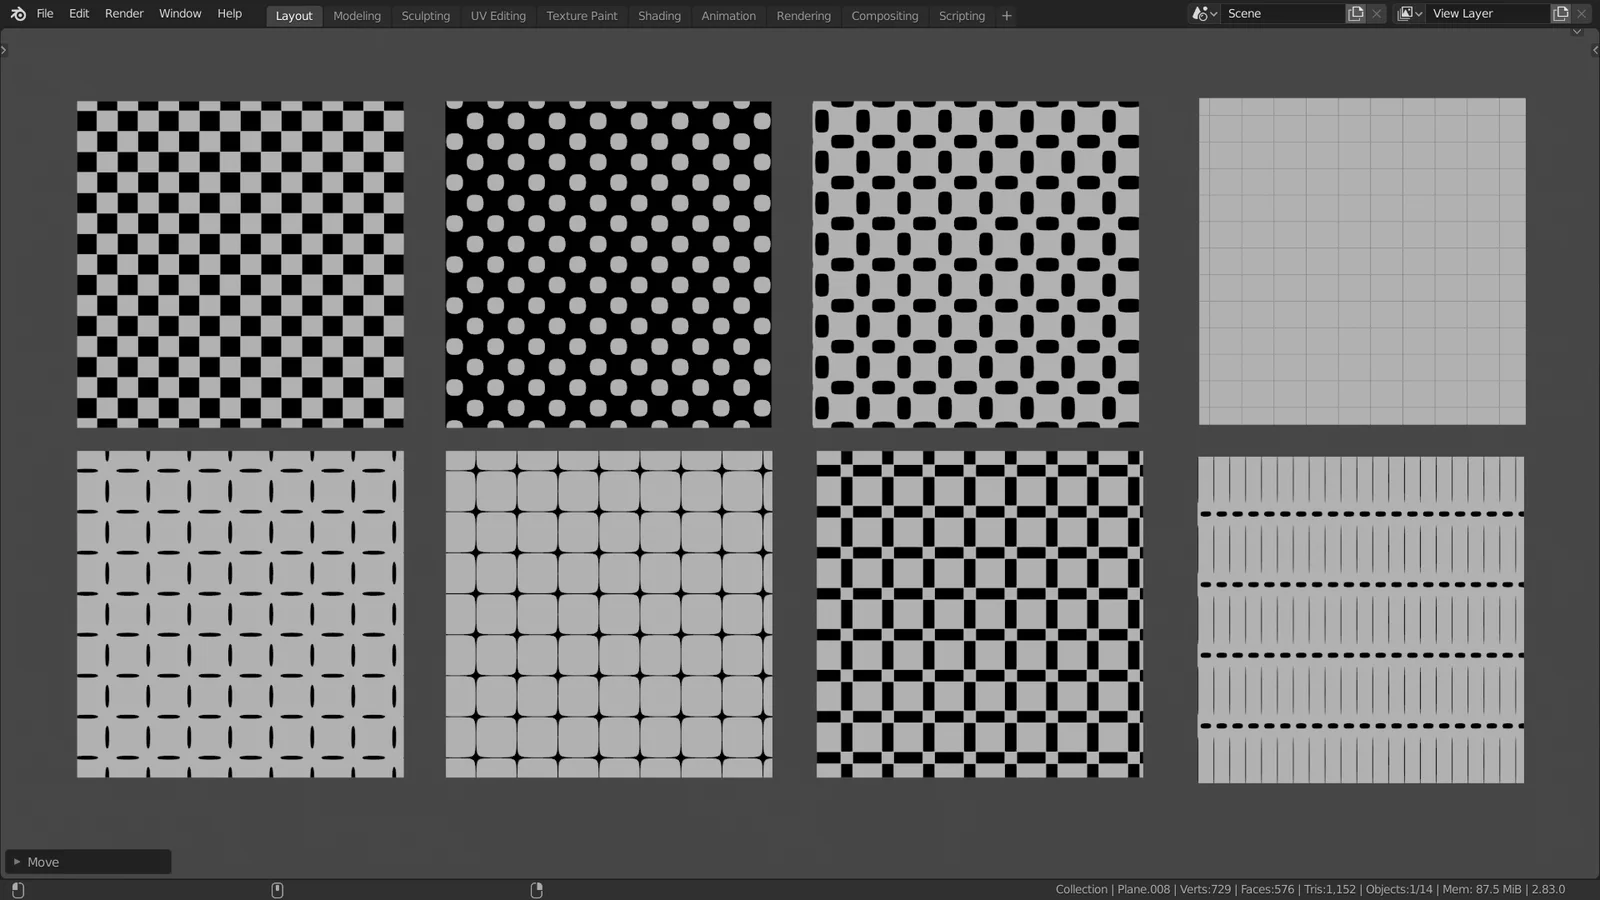Open the Scene selector dropdown arrow
The width and height of the screenshot is (1600, 900).
pos(1216,13)
